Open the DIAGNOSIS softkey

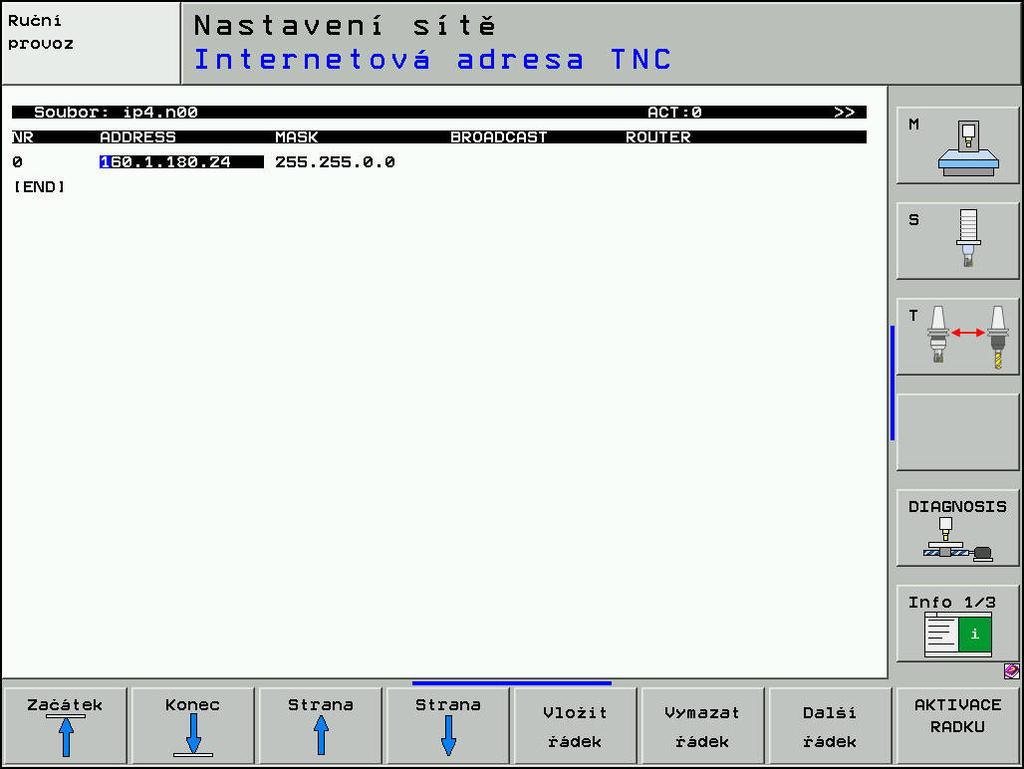click(957, 528)
